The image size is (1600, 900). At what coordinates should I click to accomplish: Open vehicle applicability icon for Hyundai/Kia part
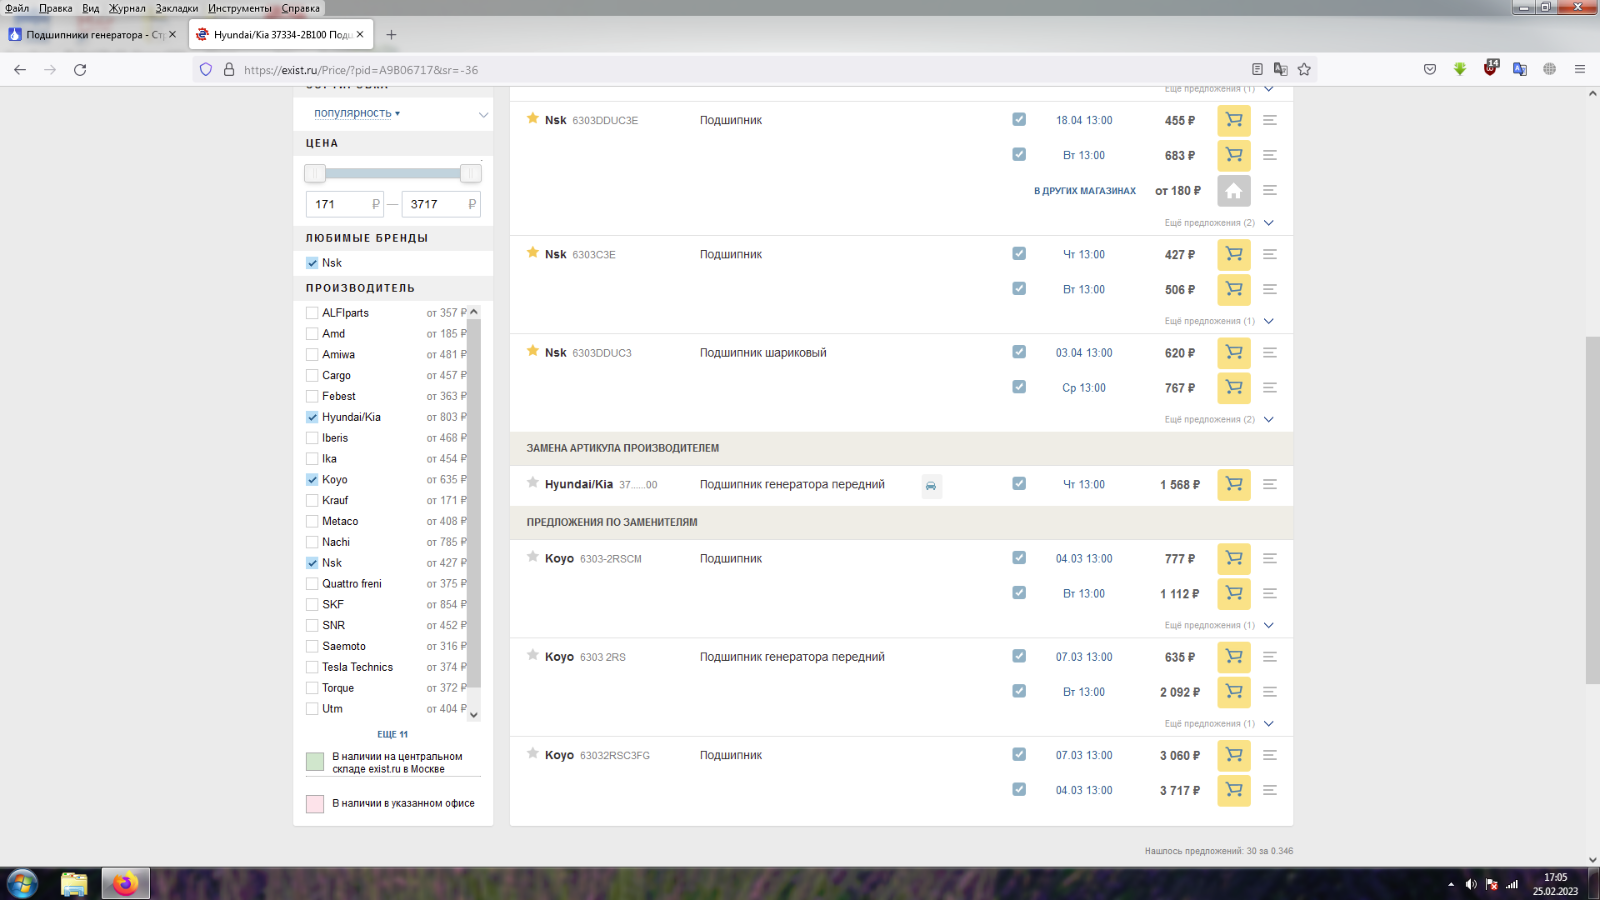(x=931, y=486)
